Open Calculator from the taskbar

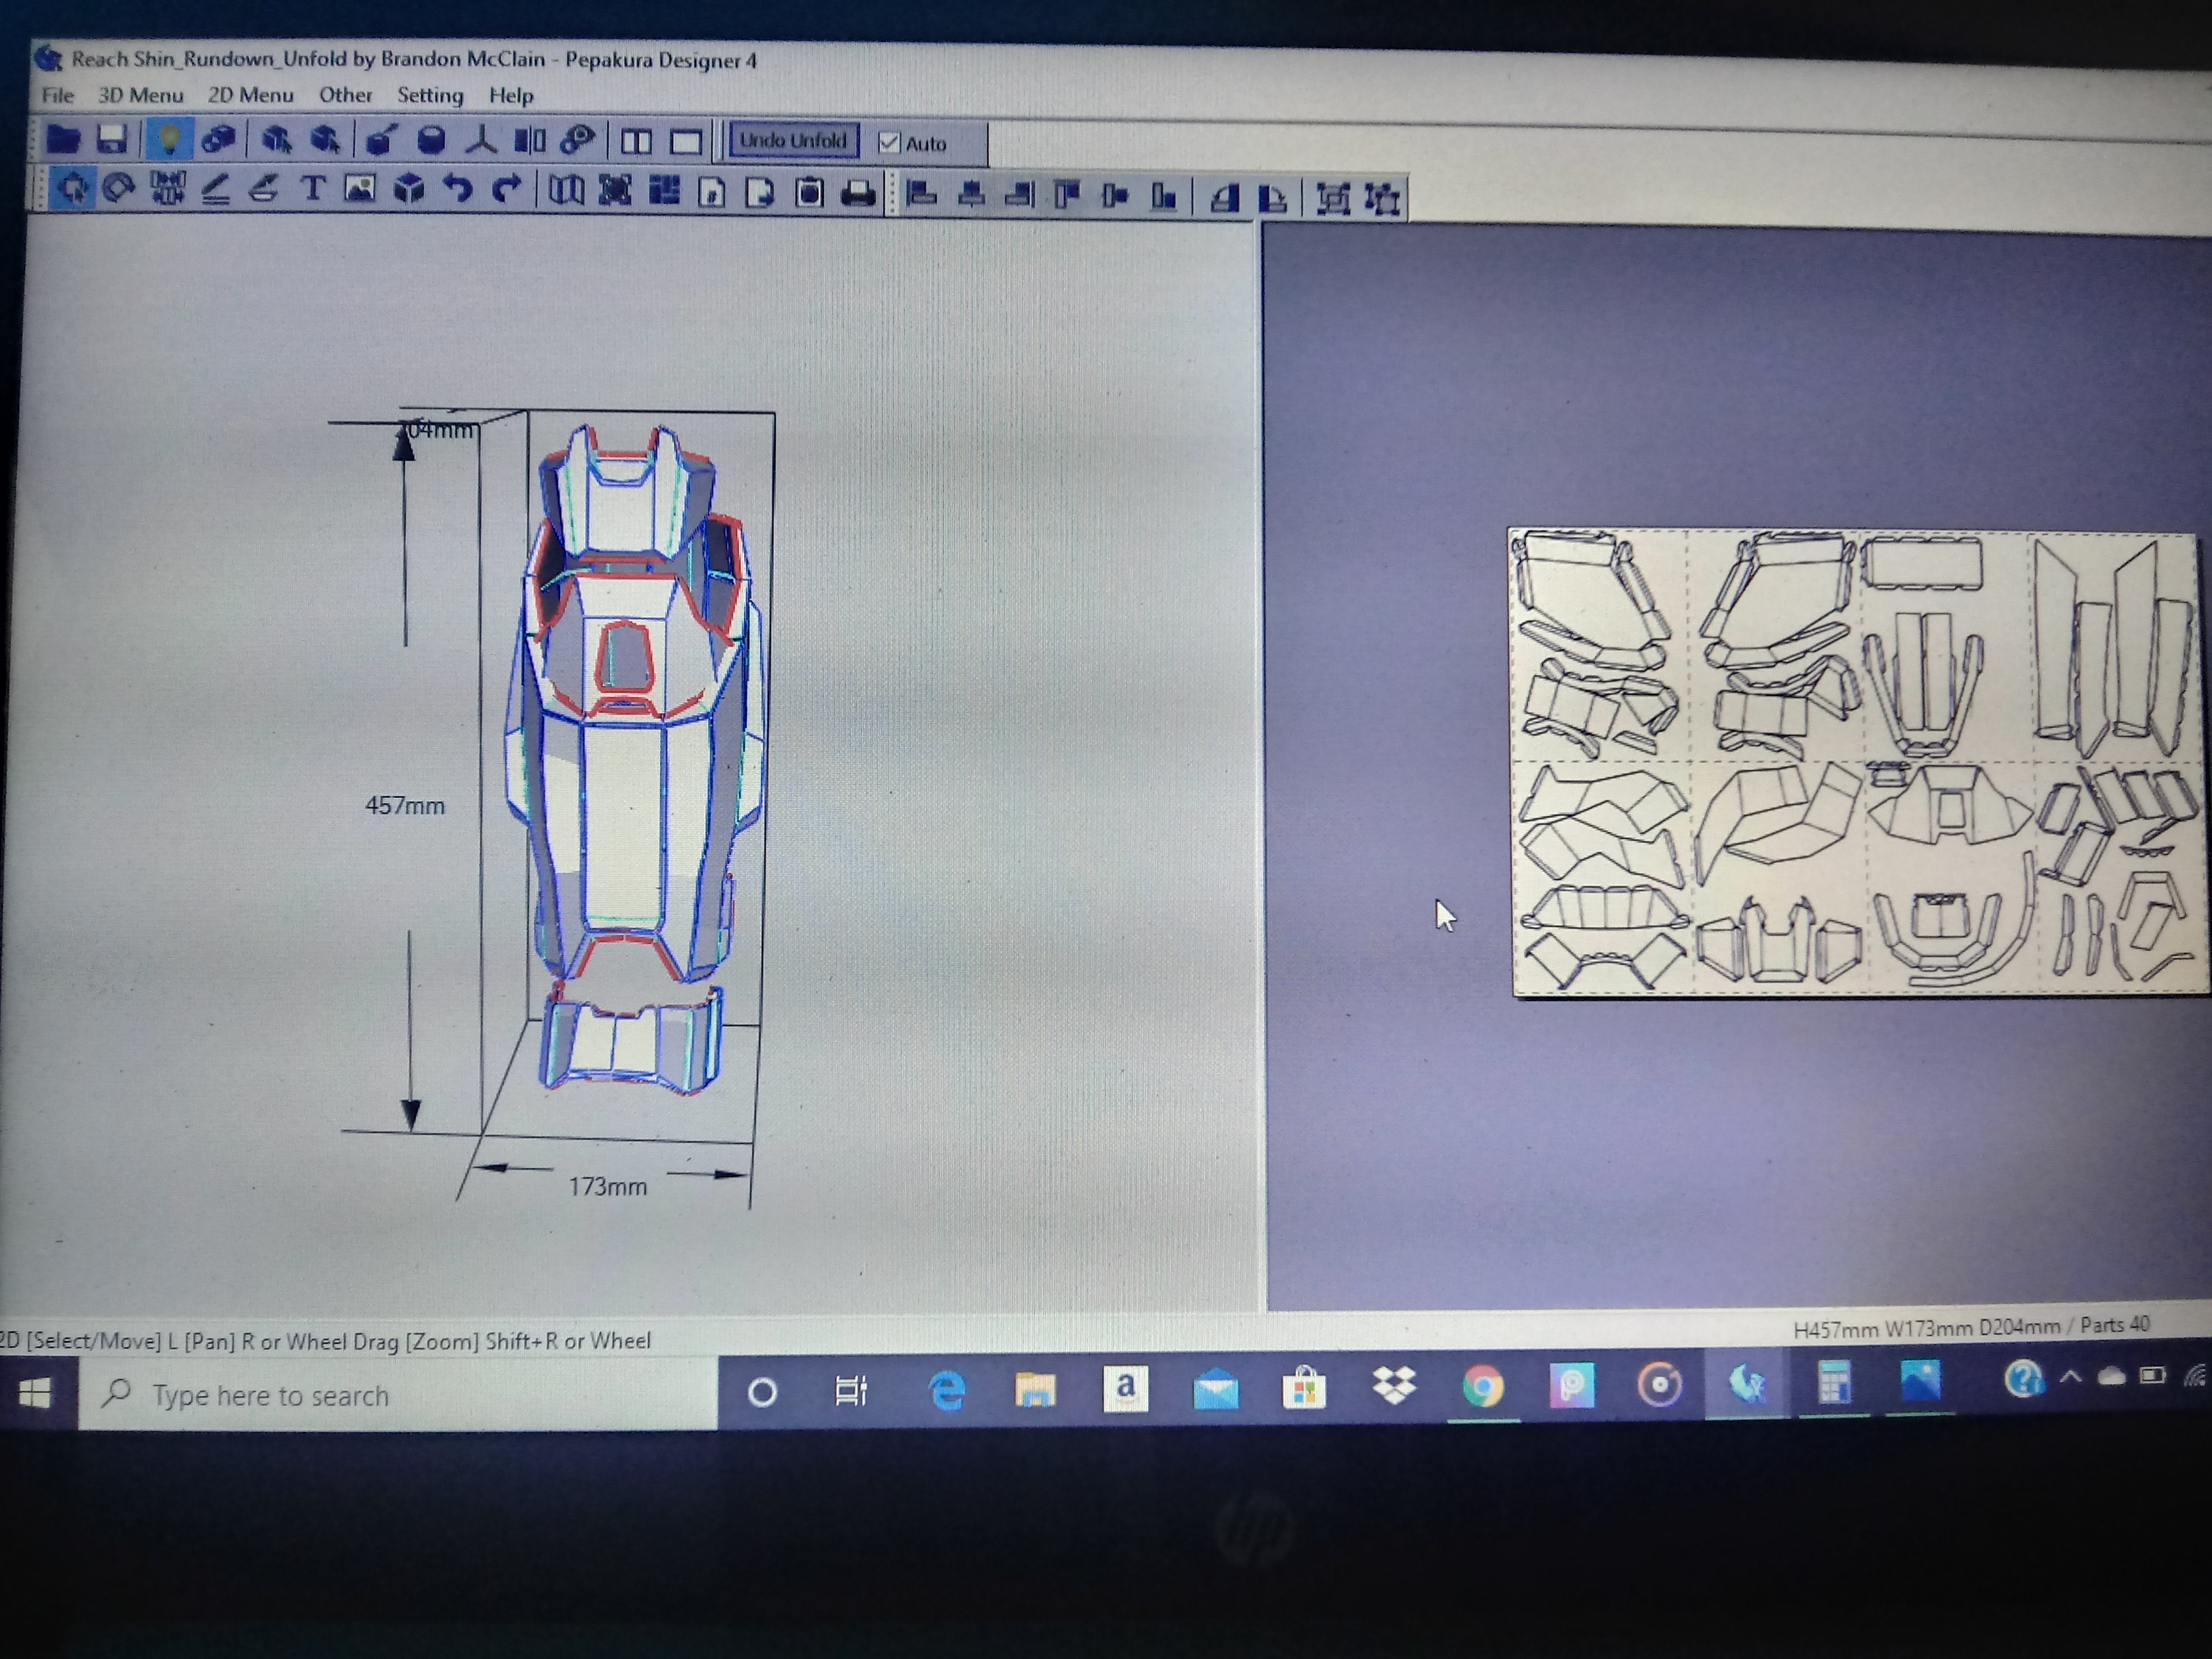point(1833,1383)
